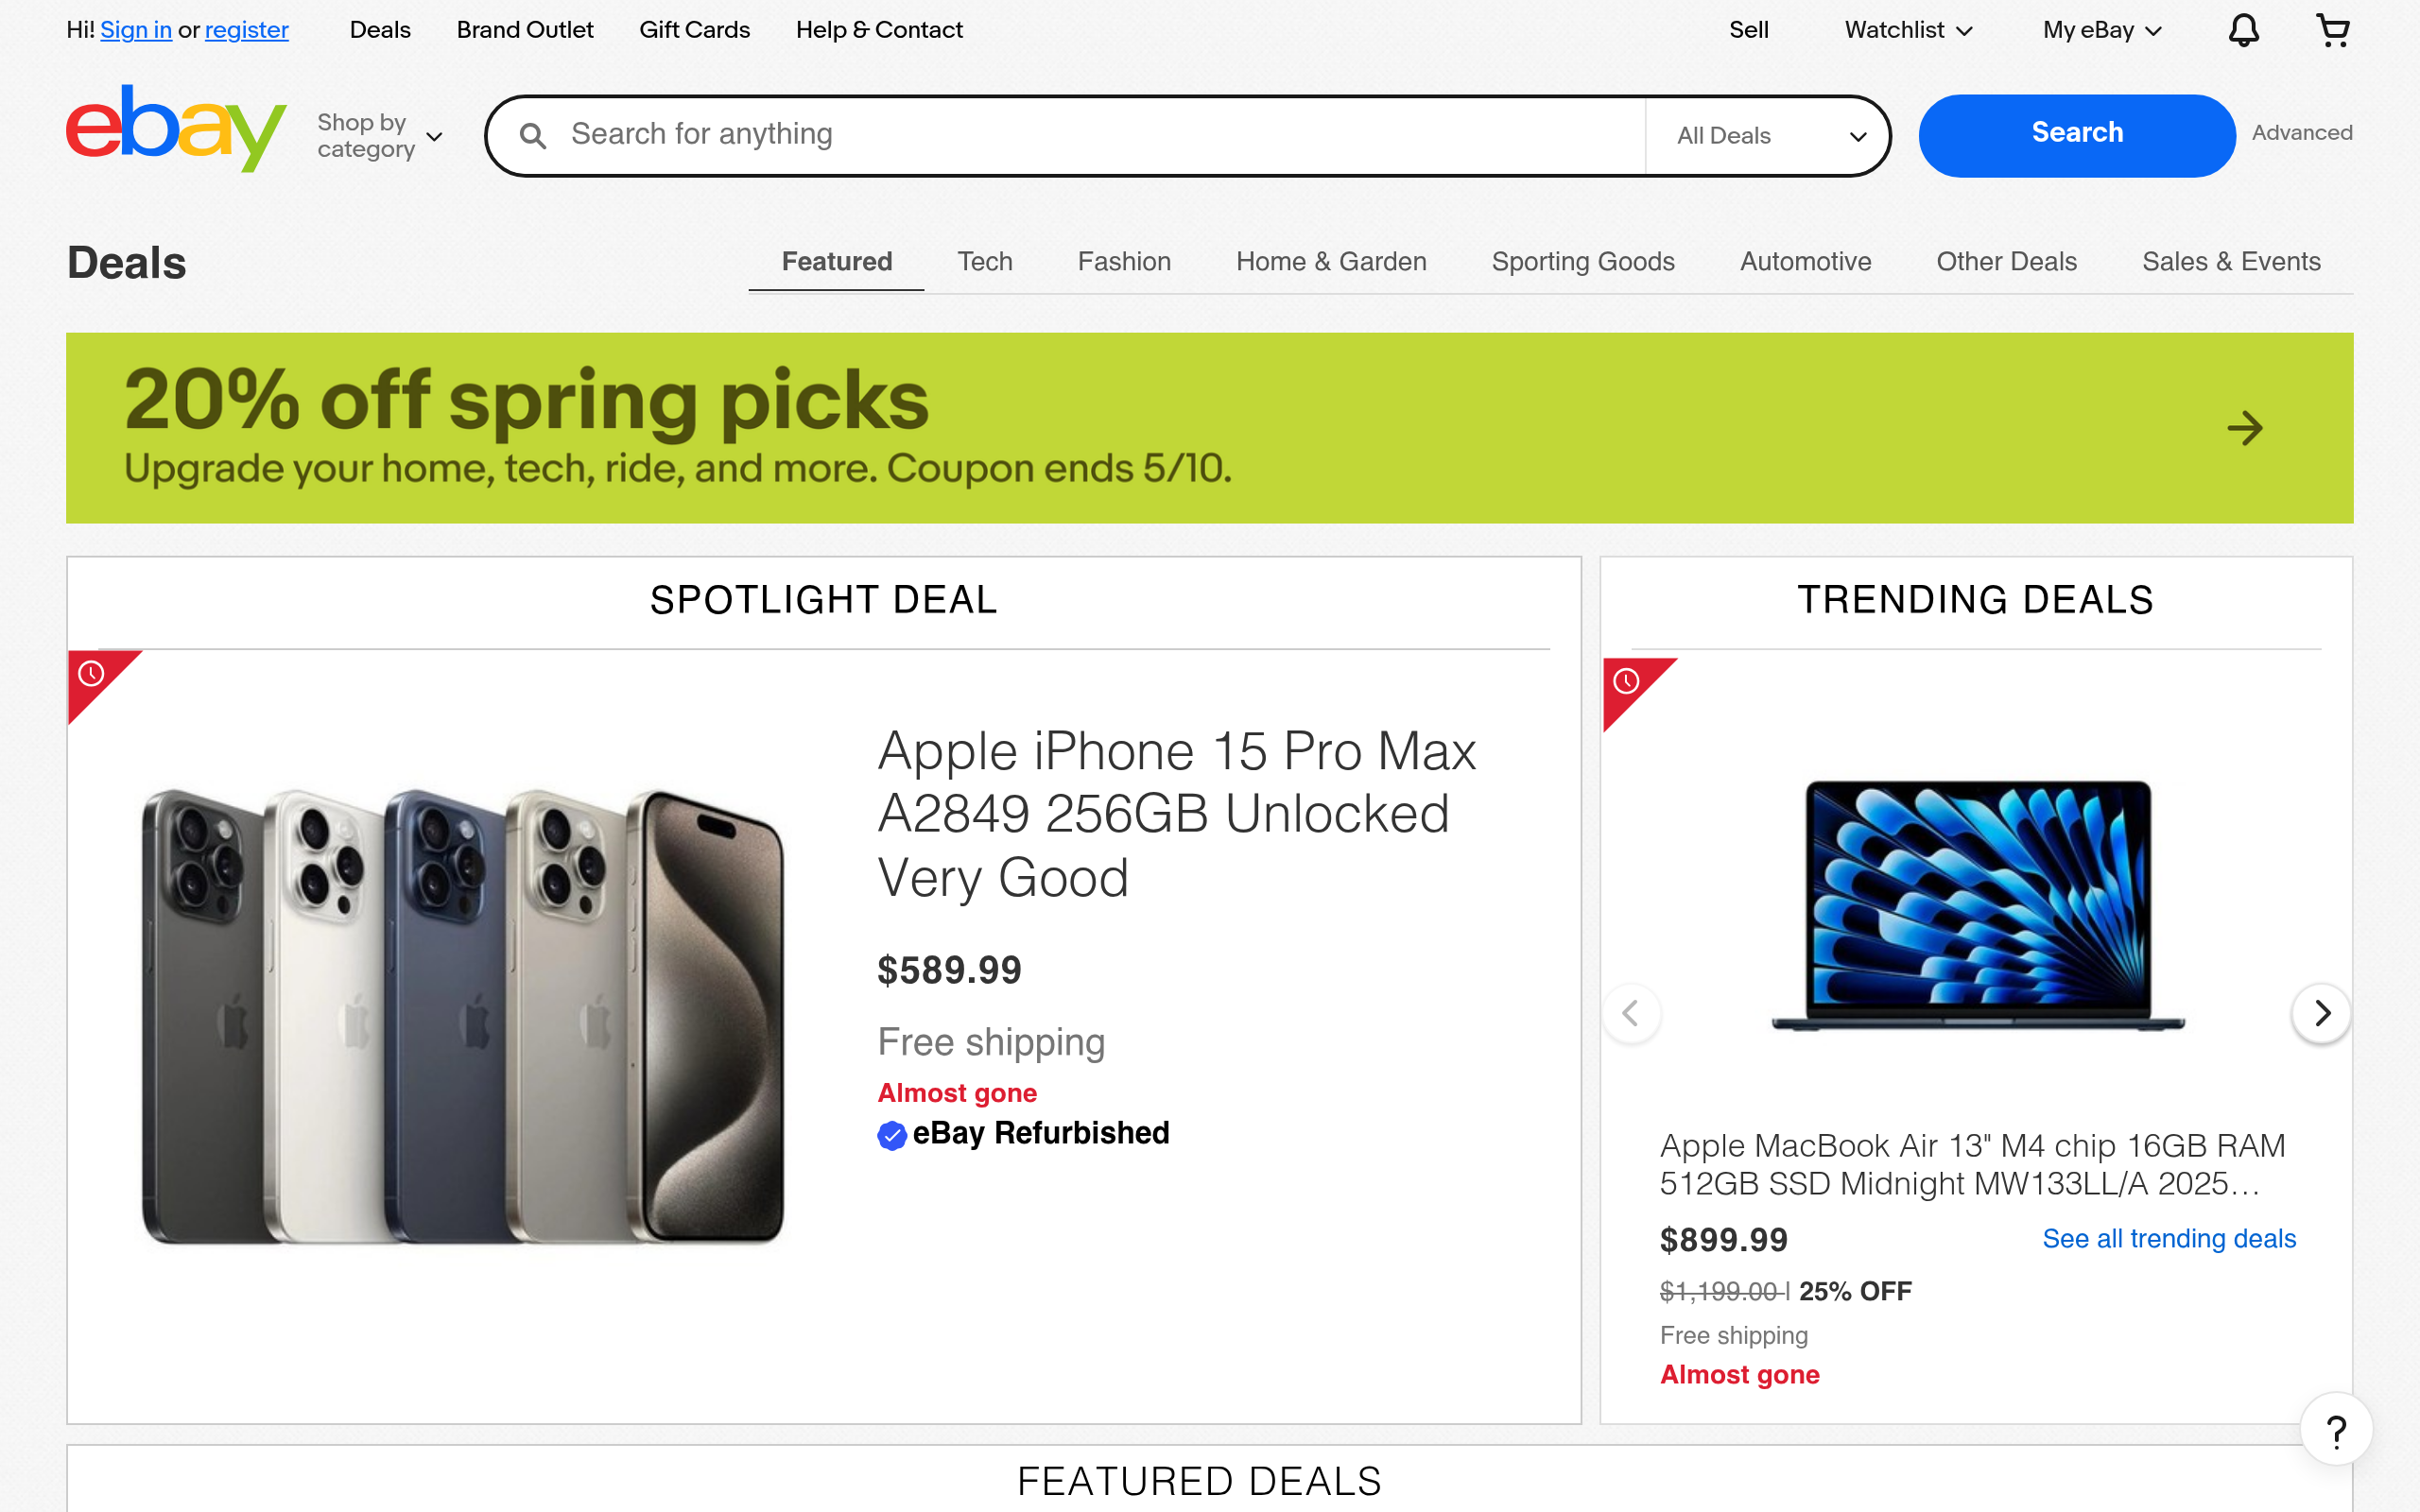Show previous trending deal with left arrow
Image resolution: width=2420 pixels, height=1512 pixels.
click(1631, 1013)
